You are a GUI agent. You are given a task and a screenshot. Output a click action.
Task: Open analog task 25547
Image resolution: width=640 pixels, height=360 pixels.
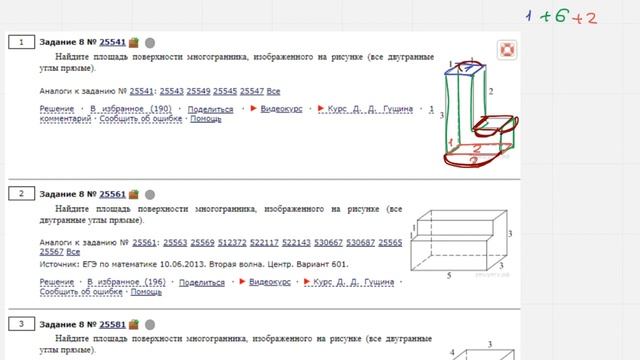(252, 91)
